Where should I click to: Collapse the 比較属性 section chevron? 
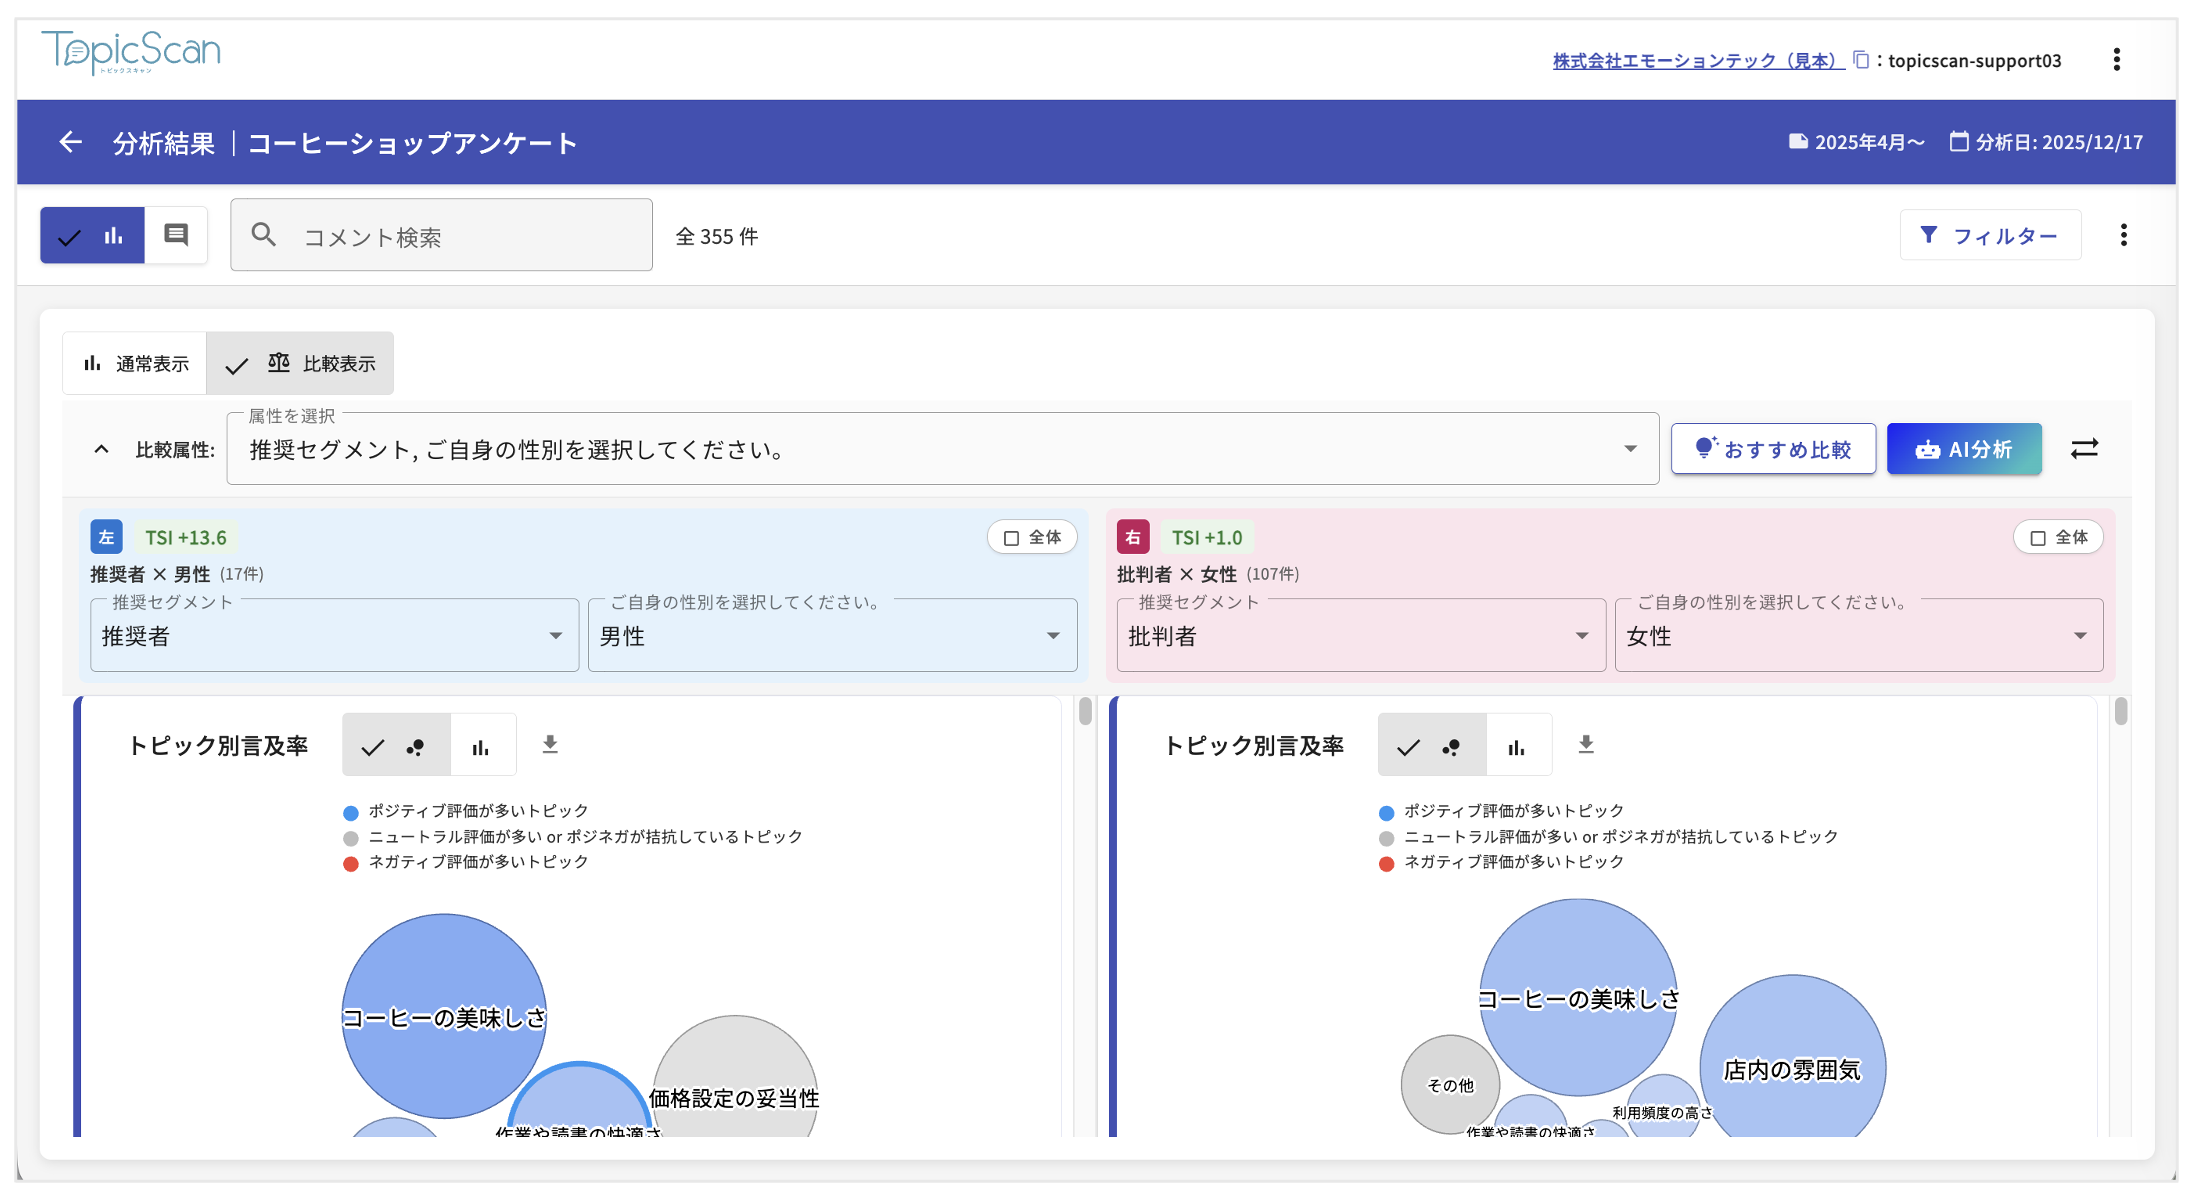point(102,450)
